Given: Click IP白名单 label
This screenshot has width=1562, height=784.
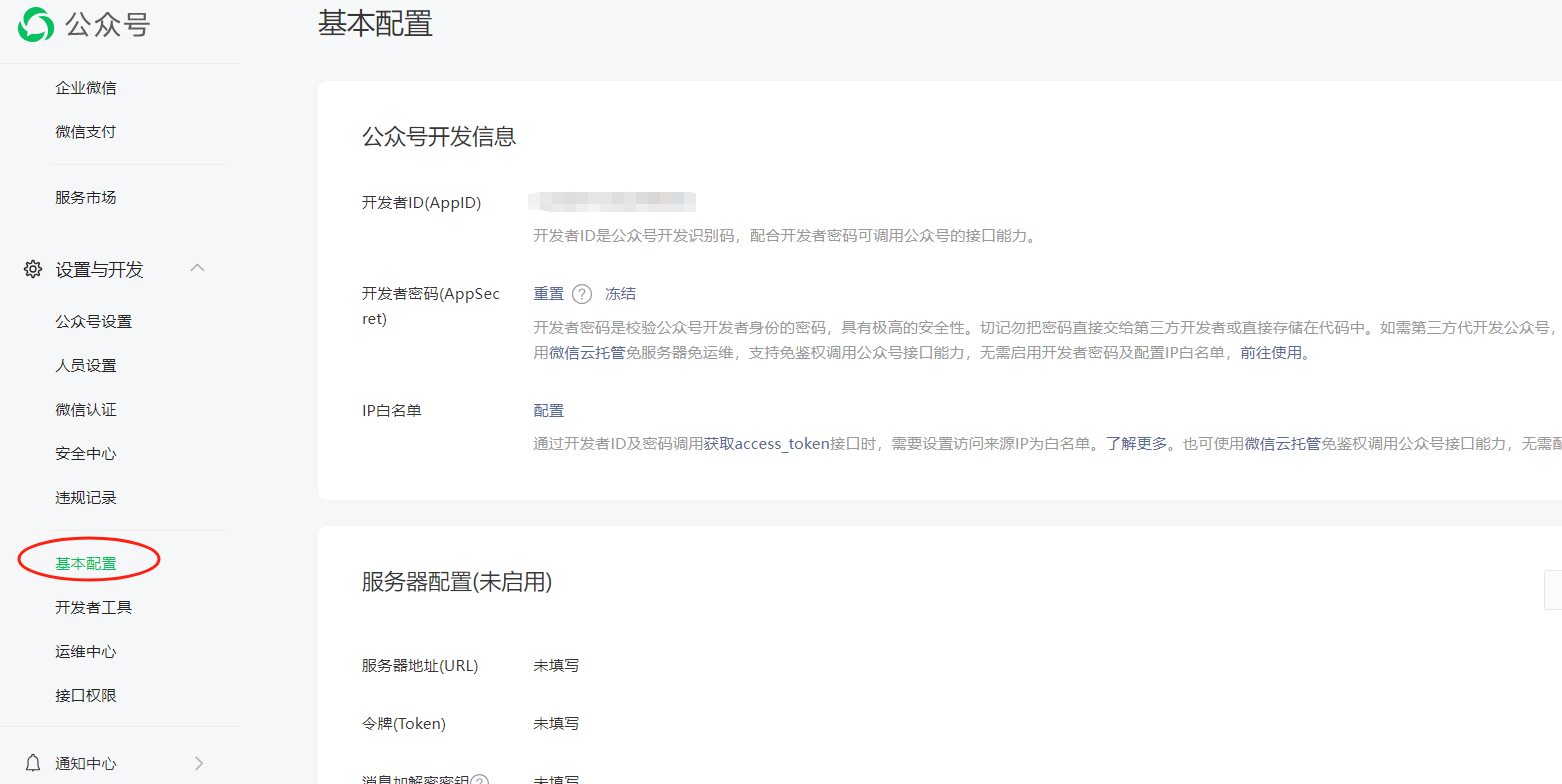Looking at the screenshot, I should [x=392, y=411].
